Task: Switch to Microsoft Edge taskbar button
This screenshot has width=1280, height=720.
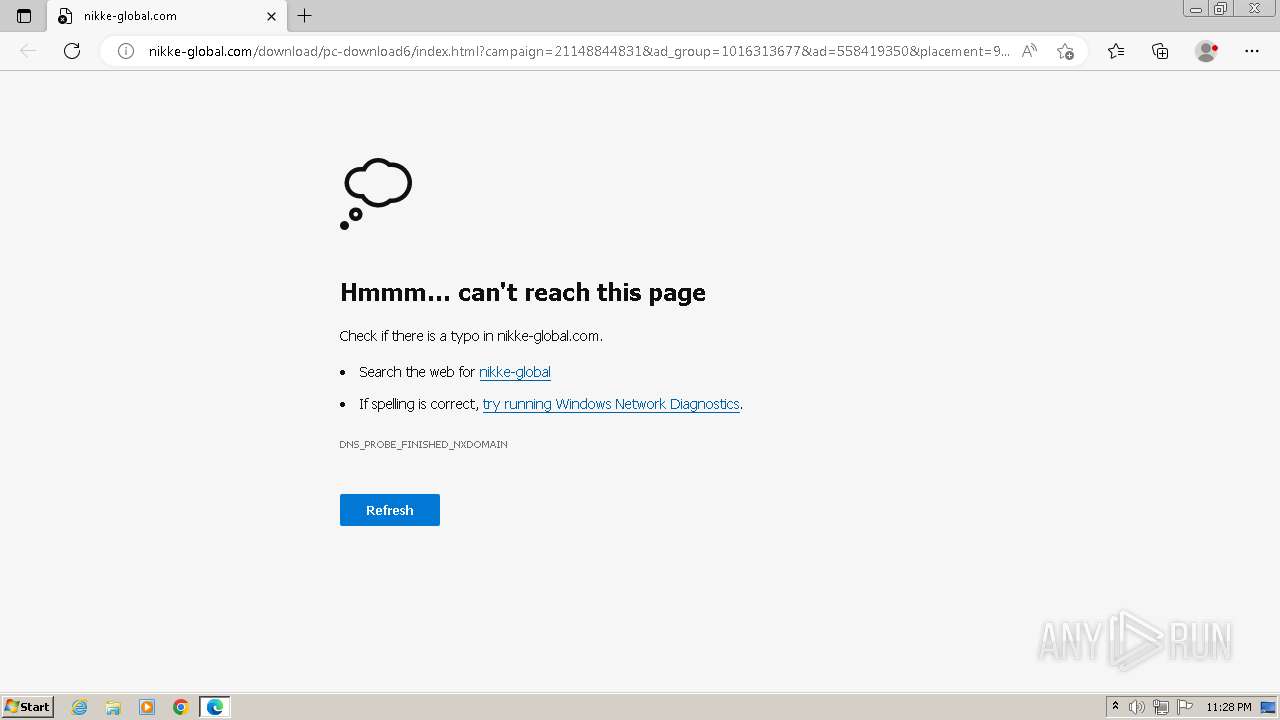Action: [215, 707]
